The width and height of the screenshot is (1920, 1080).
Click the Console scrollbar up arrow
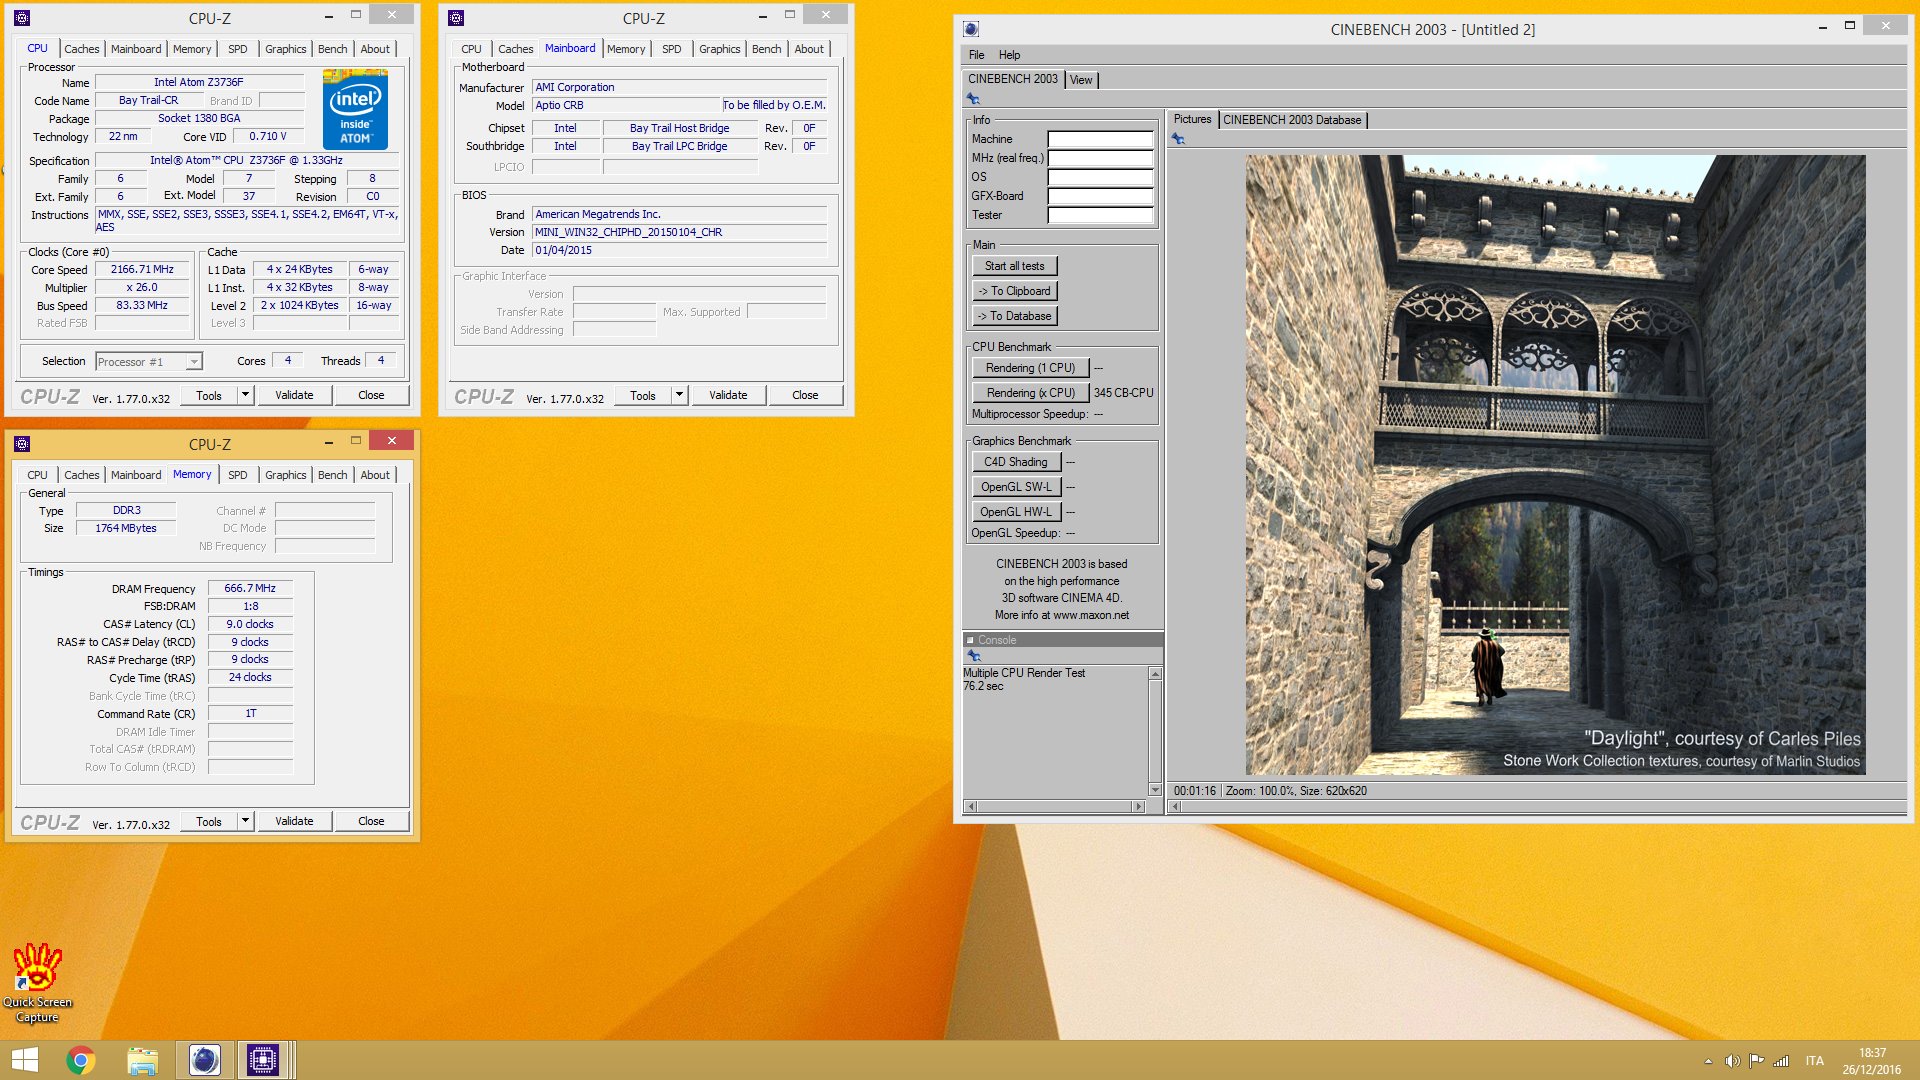1155,674
